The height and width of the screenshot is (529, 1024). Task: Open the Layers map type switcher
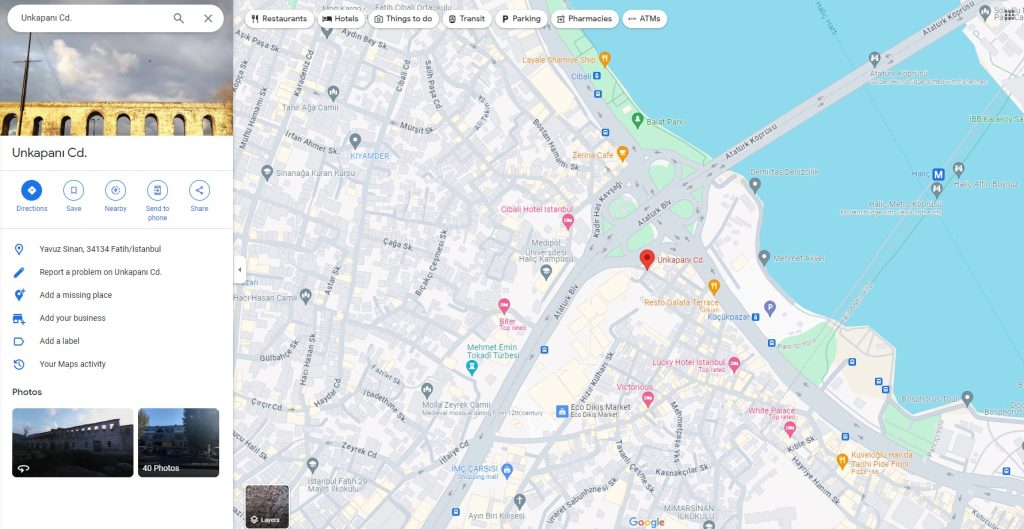click(x=267, y=506)
